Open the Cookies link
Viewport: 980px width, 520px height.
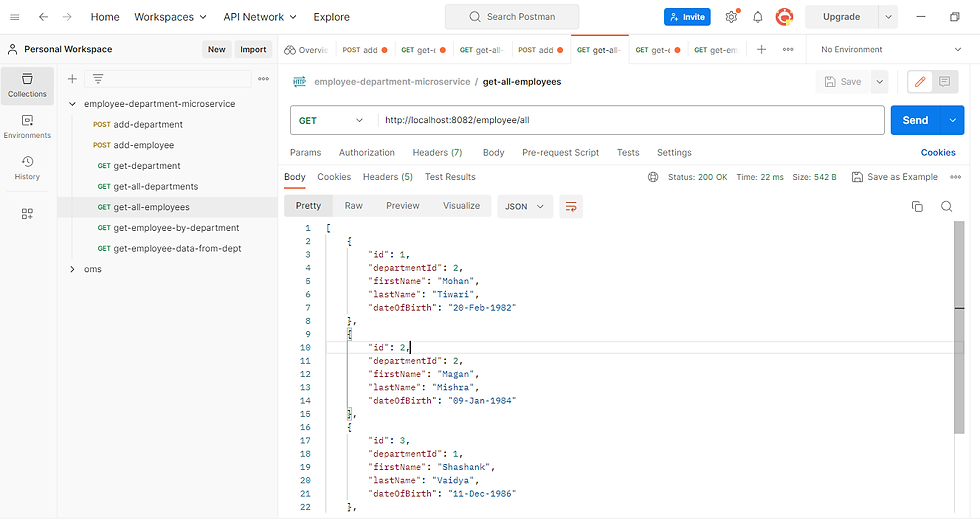(938, 152)
